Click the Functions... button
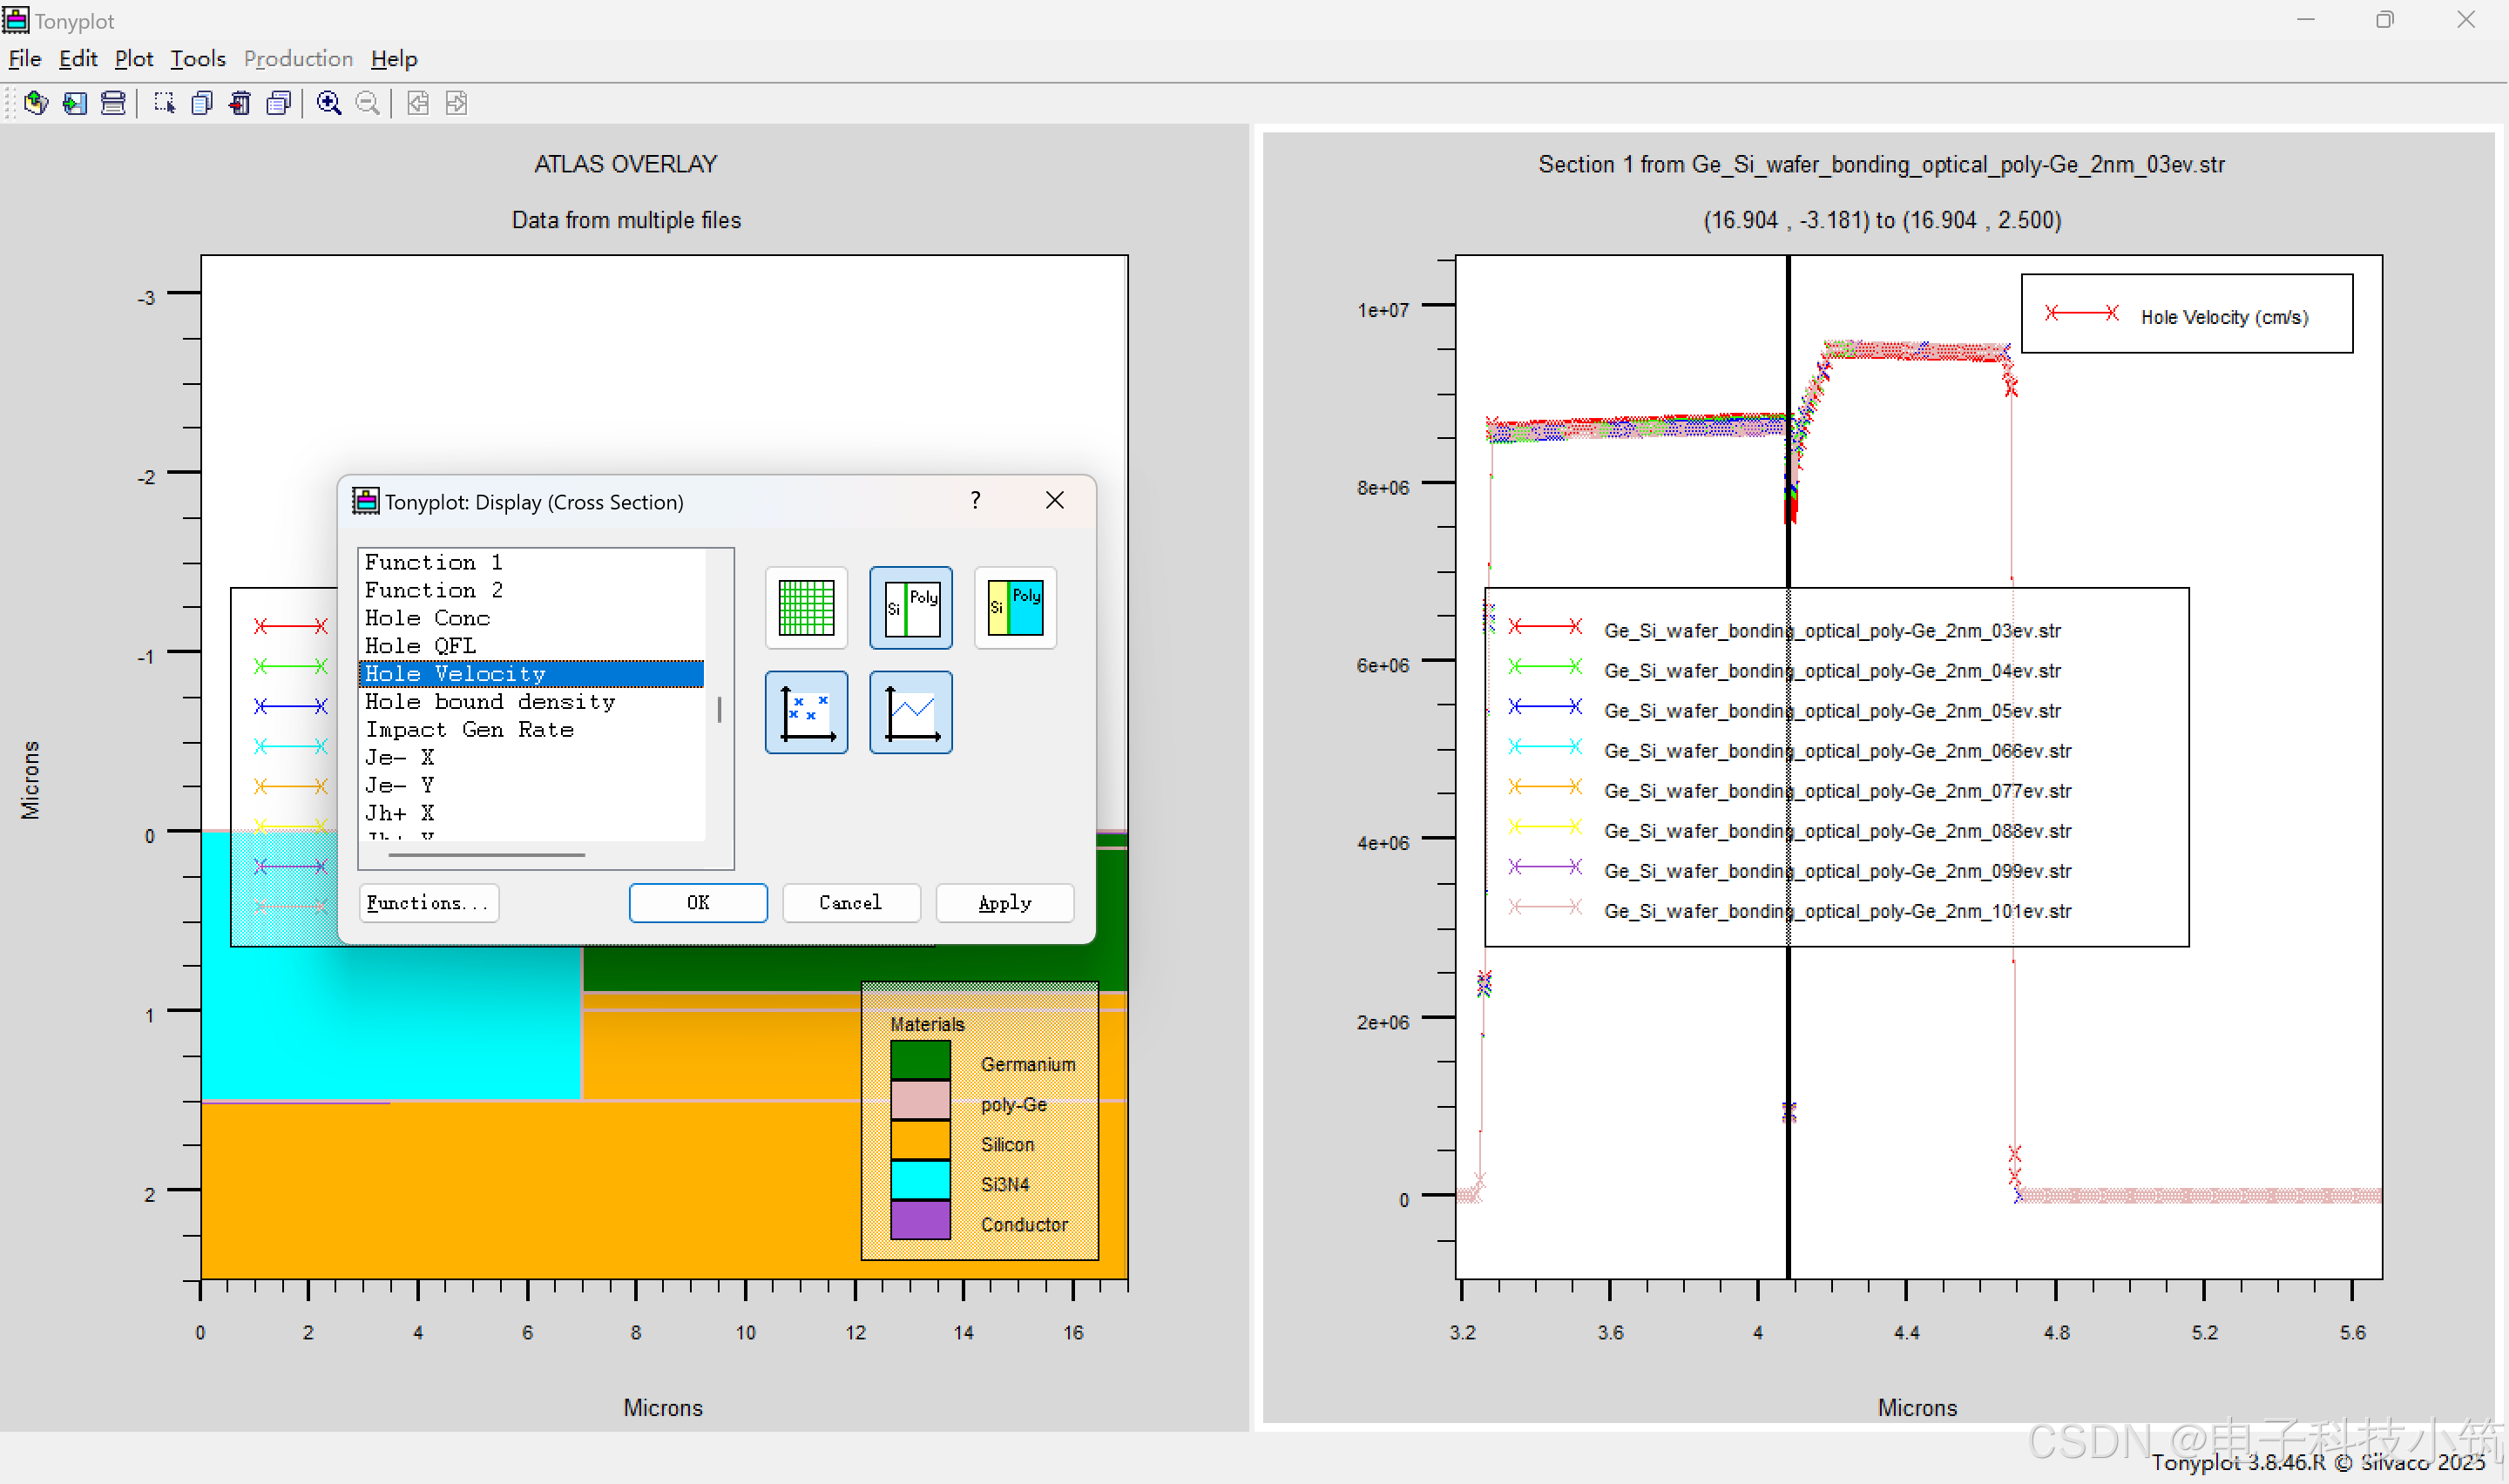 click(428, 903)
